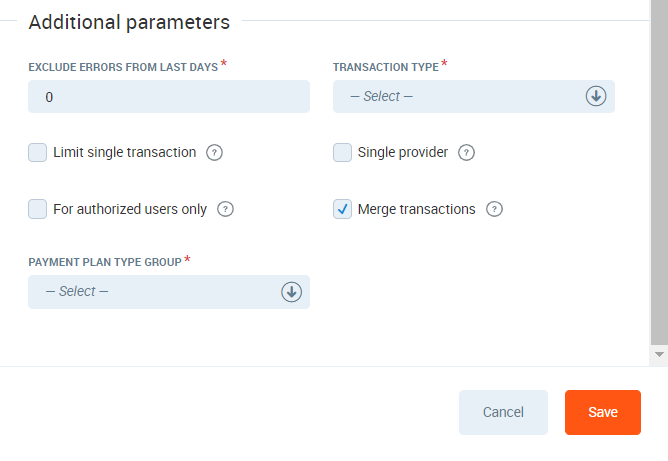
Task: Click the Payment Plan Type Group label
Action: (105, 262)
